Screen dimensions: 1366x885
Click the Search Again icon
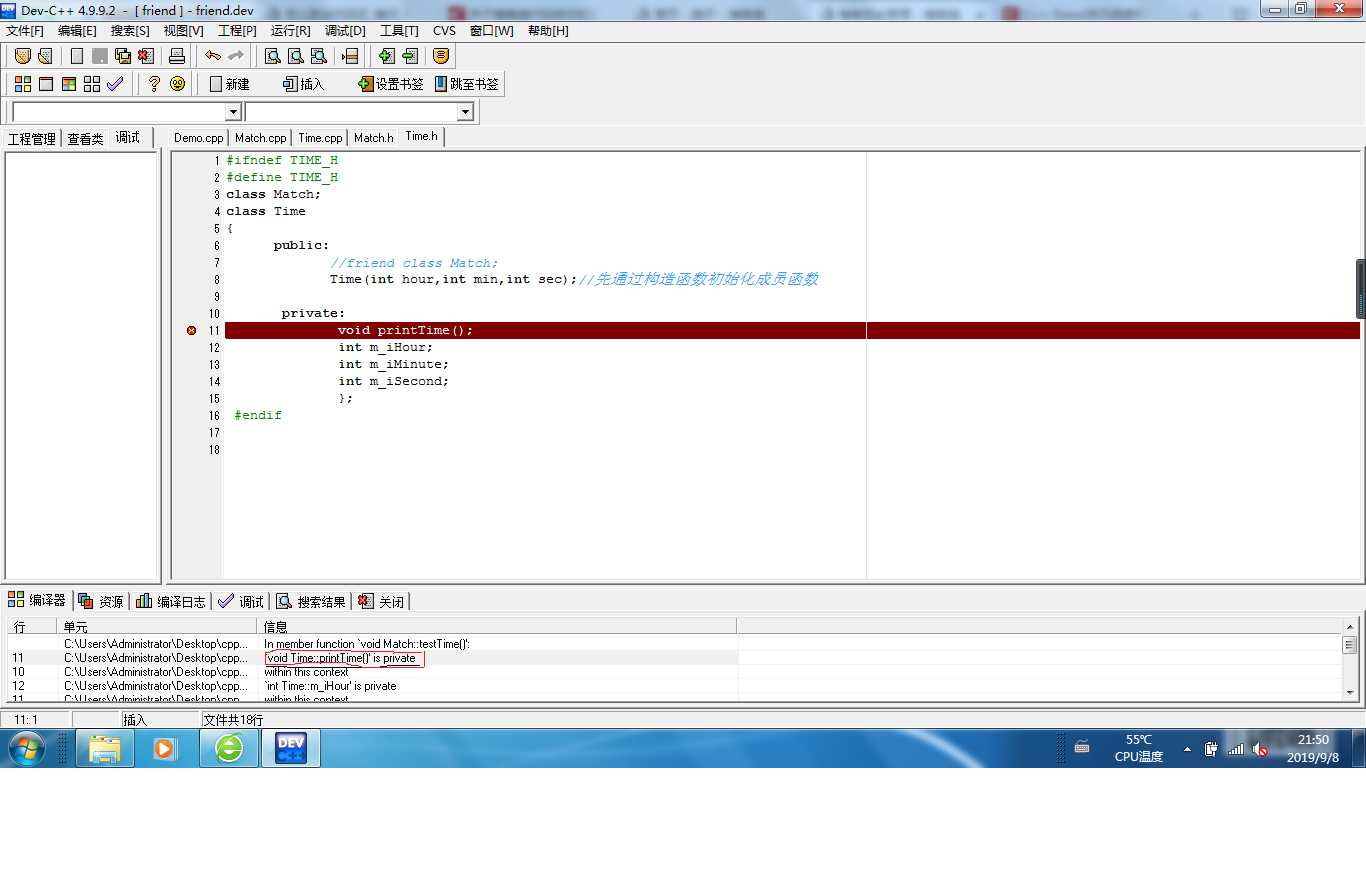click(x=318, y=56)
